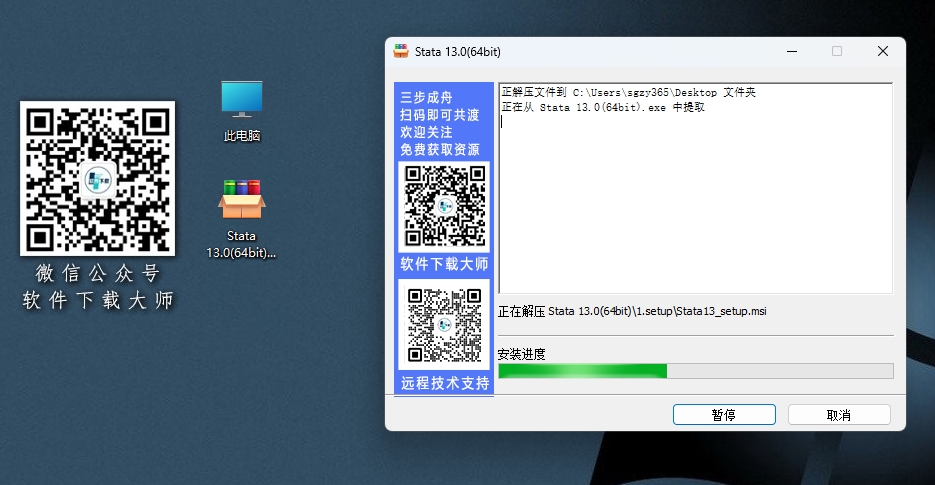The image size is (935, 485).
Task: Click the 远程技术支持 banner text
Action: [445, 383]
